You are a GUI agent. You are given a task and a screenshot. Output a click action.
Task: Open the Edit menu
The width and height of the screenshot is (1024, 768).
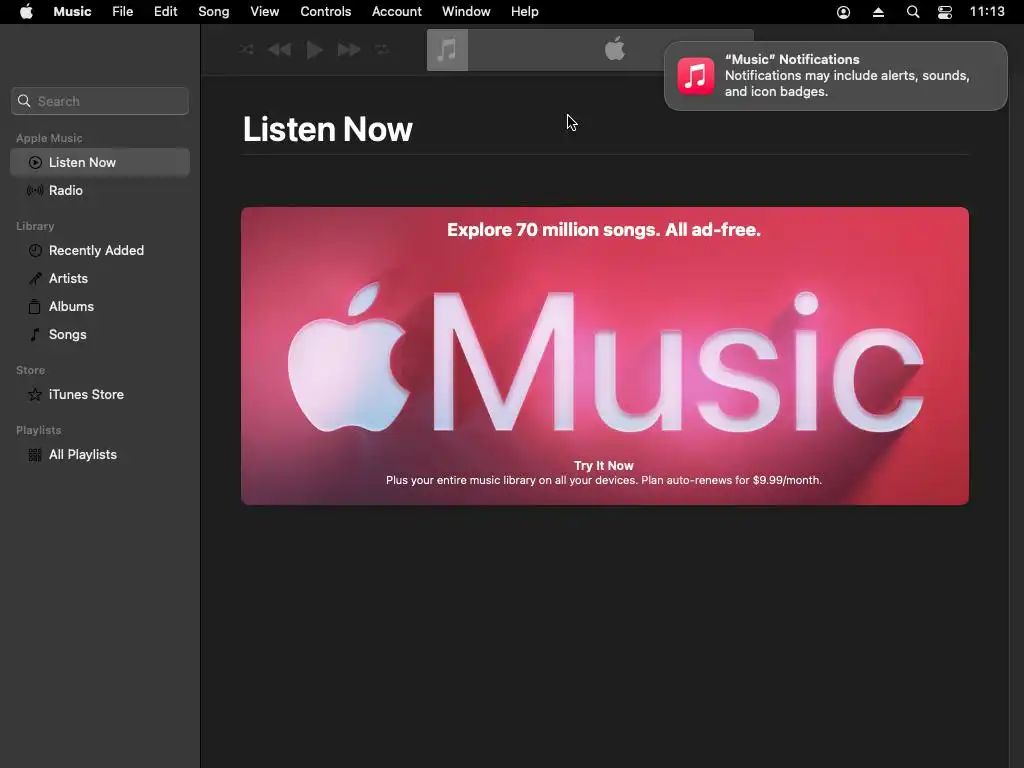tap(166, 12)
